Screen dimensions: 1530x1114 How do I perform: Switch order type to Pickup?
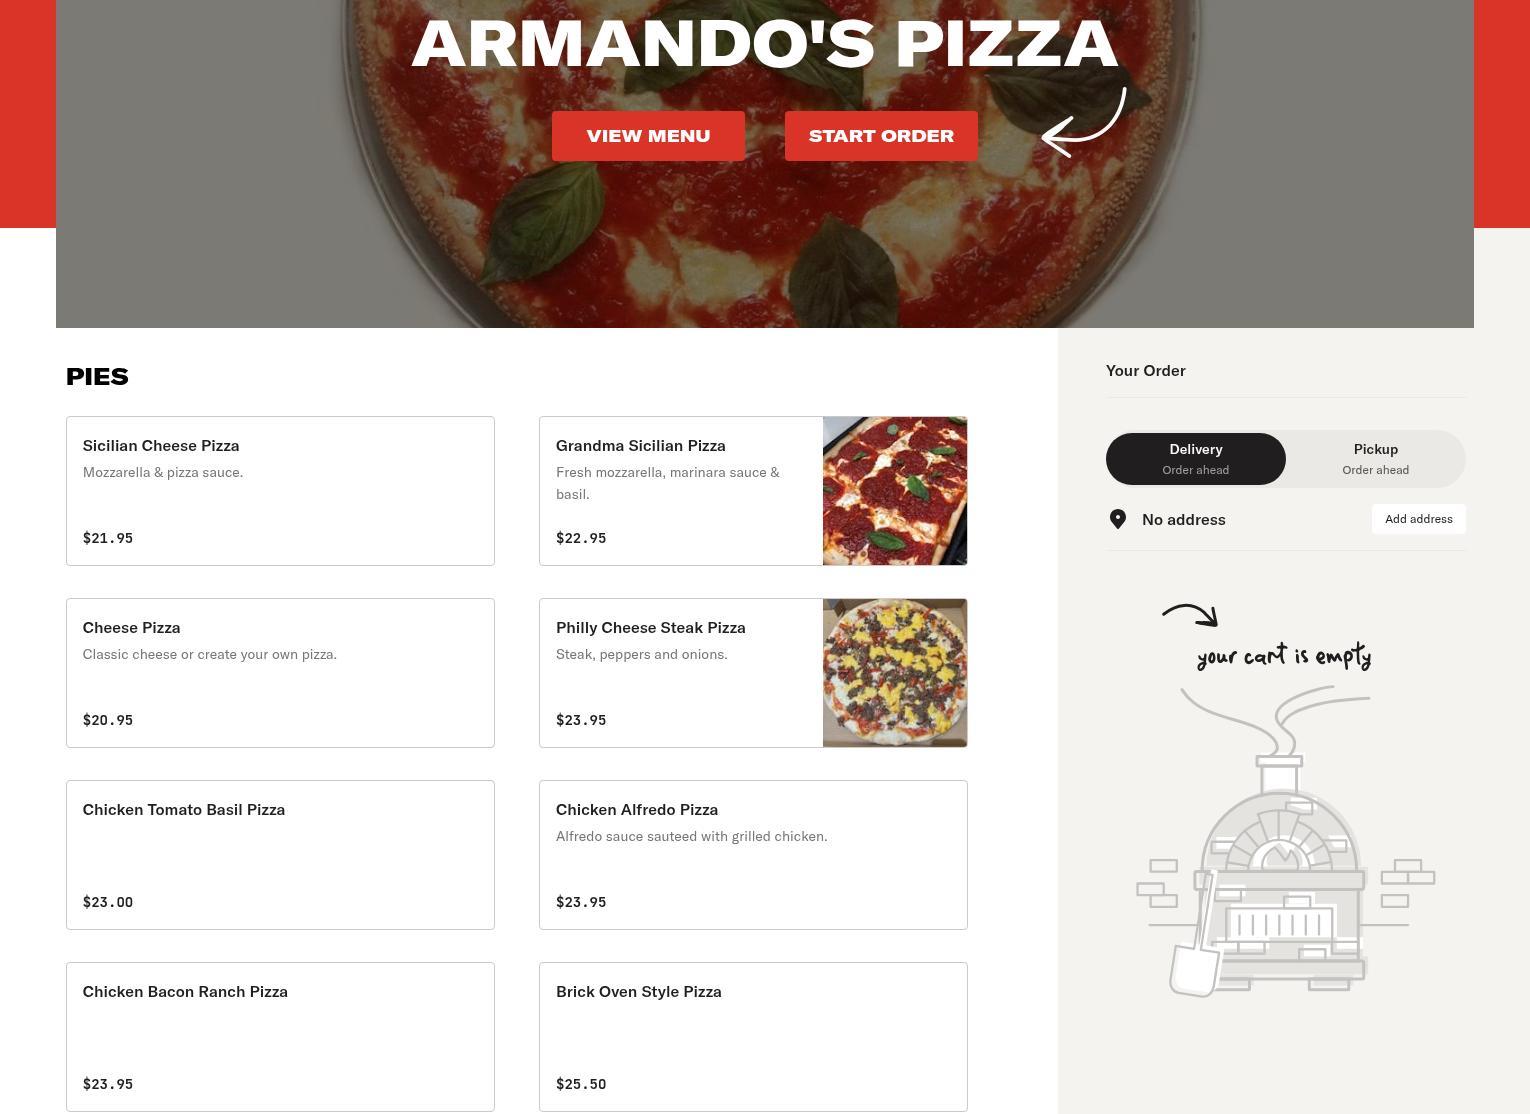coord(1376,459)
